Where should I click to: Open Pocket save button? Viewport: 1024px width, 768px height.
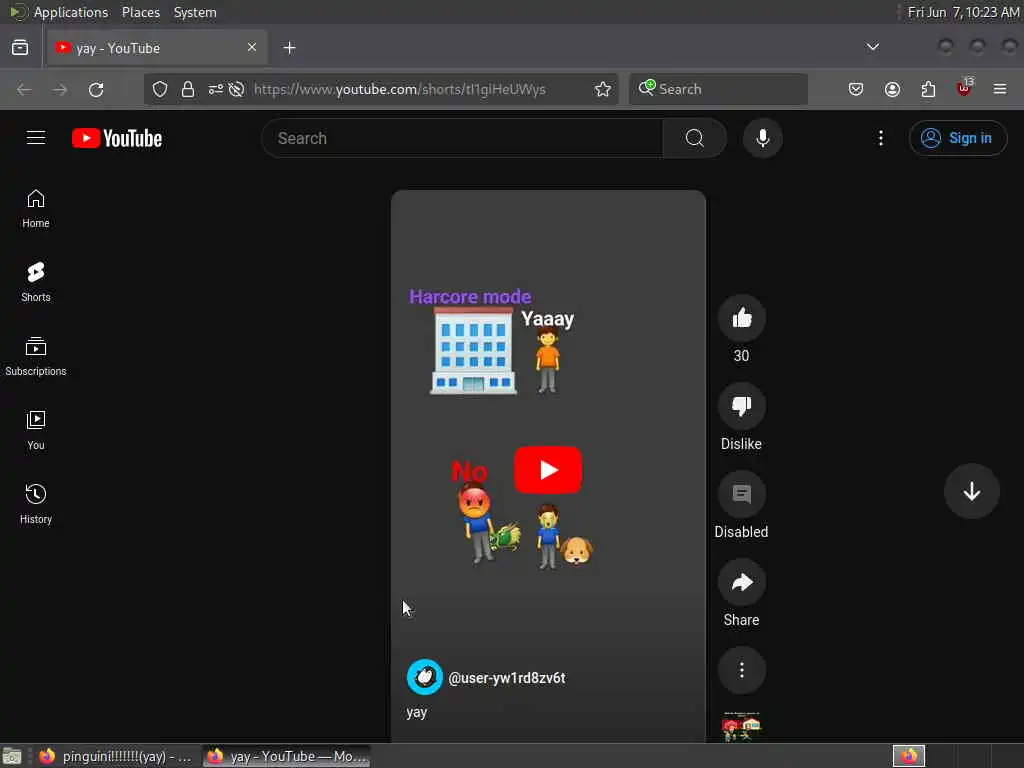pos(856,89)
